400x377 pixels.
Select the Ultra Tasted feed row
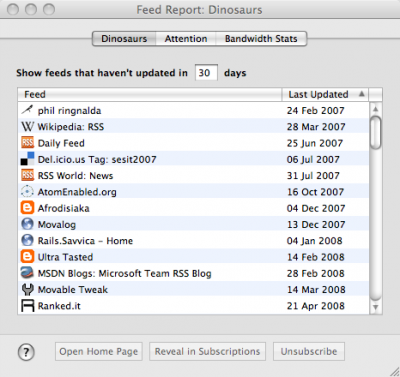tap(194, 257)
